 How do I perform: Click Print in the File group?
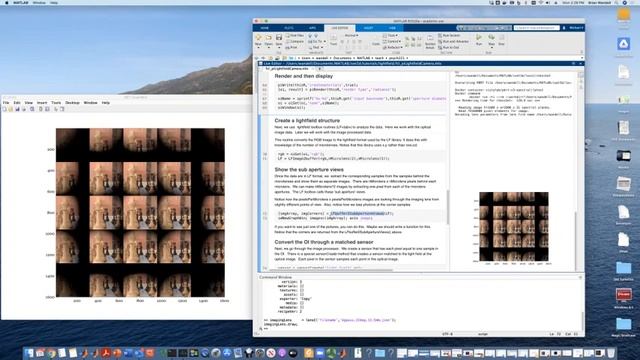[x=292, y=47]
